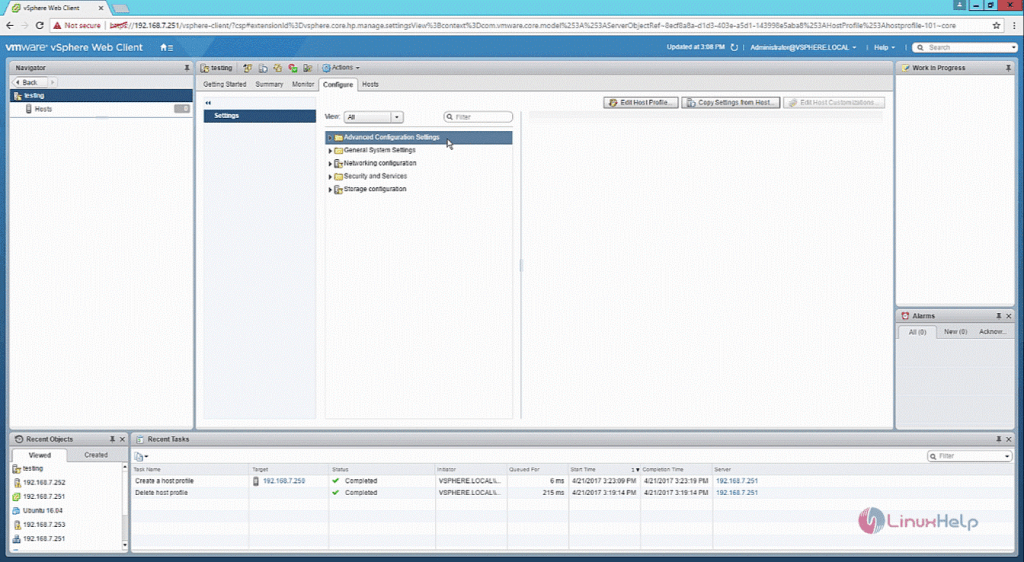This screenshot has width=1024, height=562.
Task: Expand Security and Services tree node
Action: pyautogui.click(x=330, y=177)
